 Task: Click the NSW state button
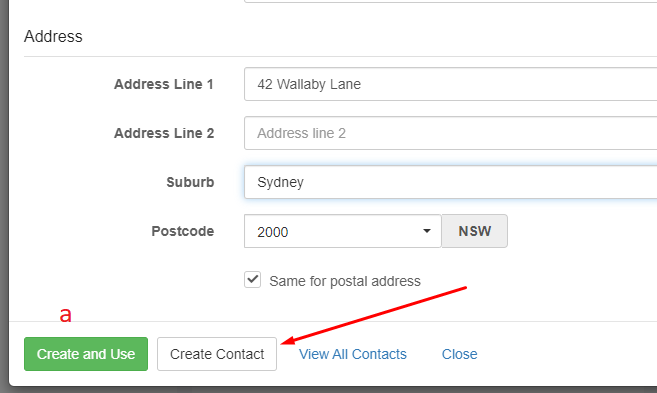point(474,231)
